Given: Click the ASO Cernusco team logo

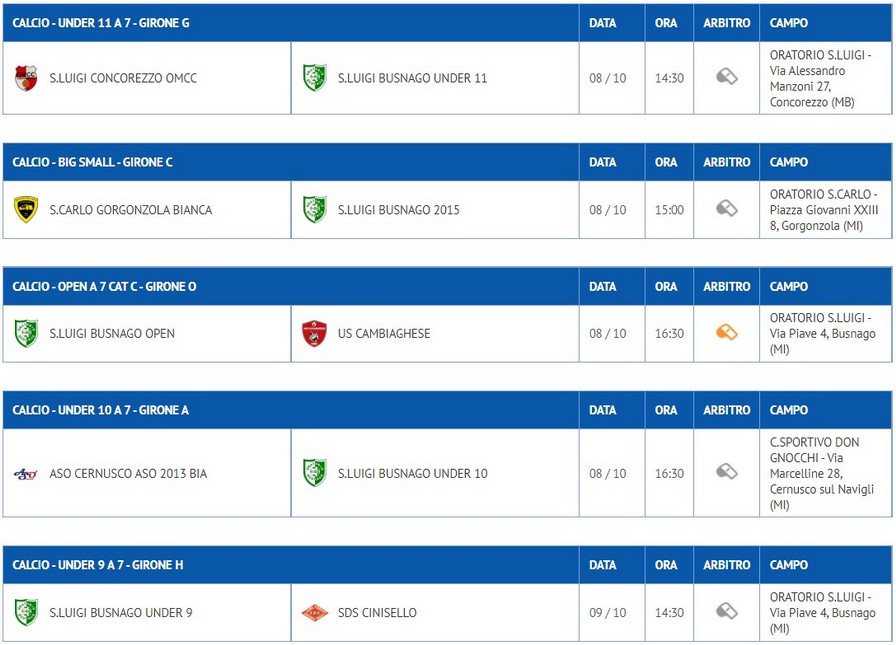Looking at the screenshot, I should 26,474.
